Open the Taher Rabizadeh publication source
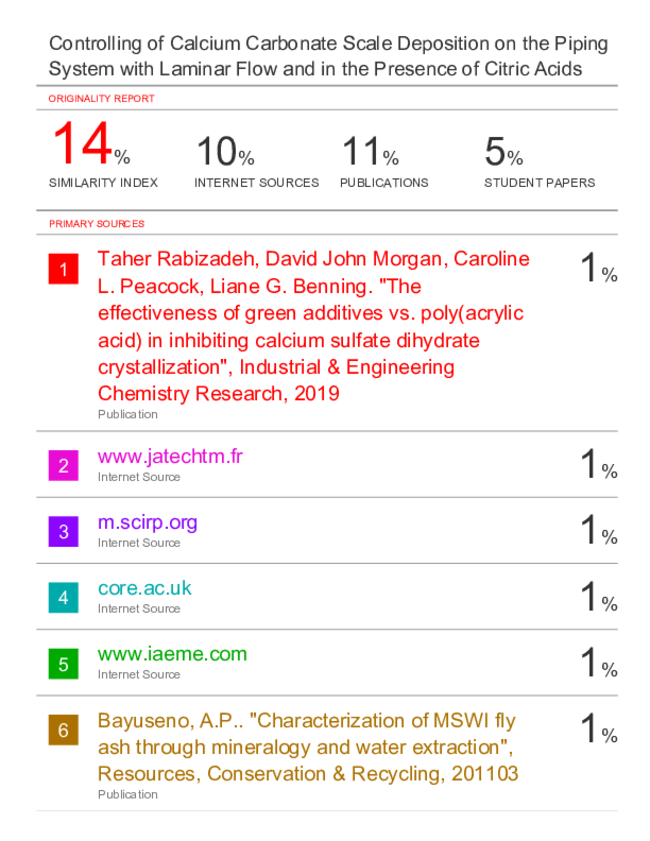The width and height of the screenshot is (650, 841). coord(313,326)
